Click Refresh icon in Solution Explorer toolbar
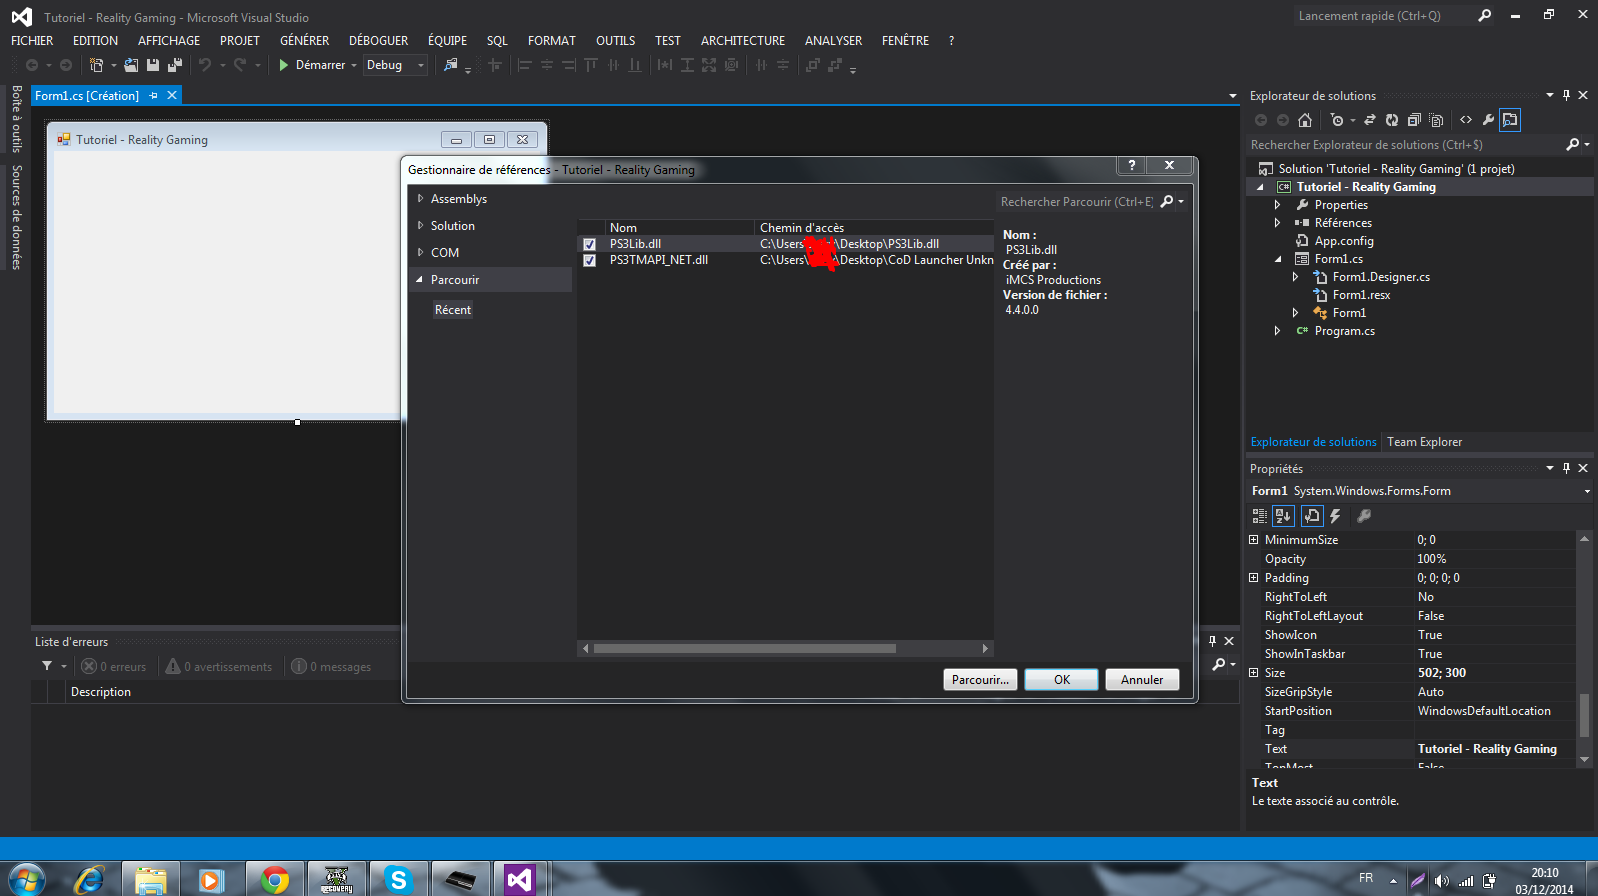This screenshot has height=896, width=1598. (x=1392, y=120)
